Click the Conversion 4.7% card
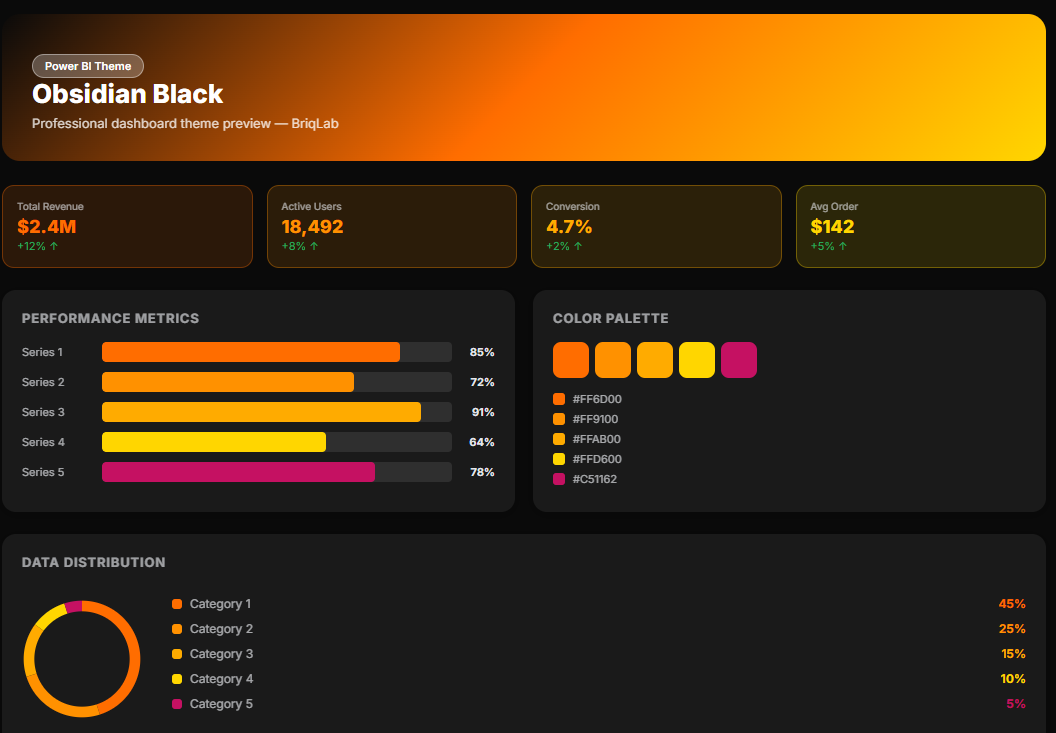The width and height of the screenshot is (1056, 733). [x=655, y=226]
